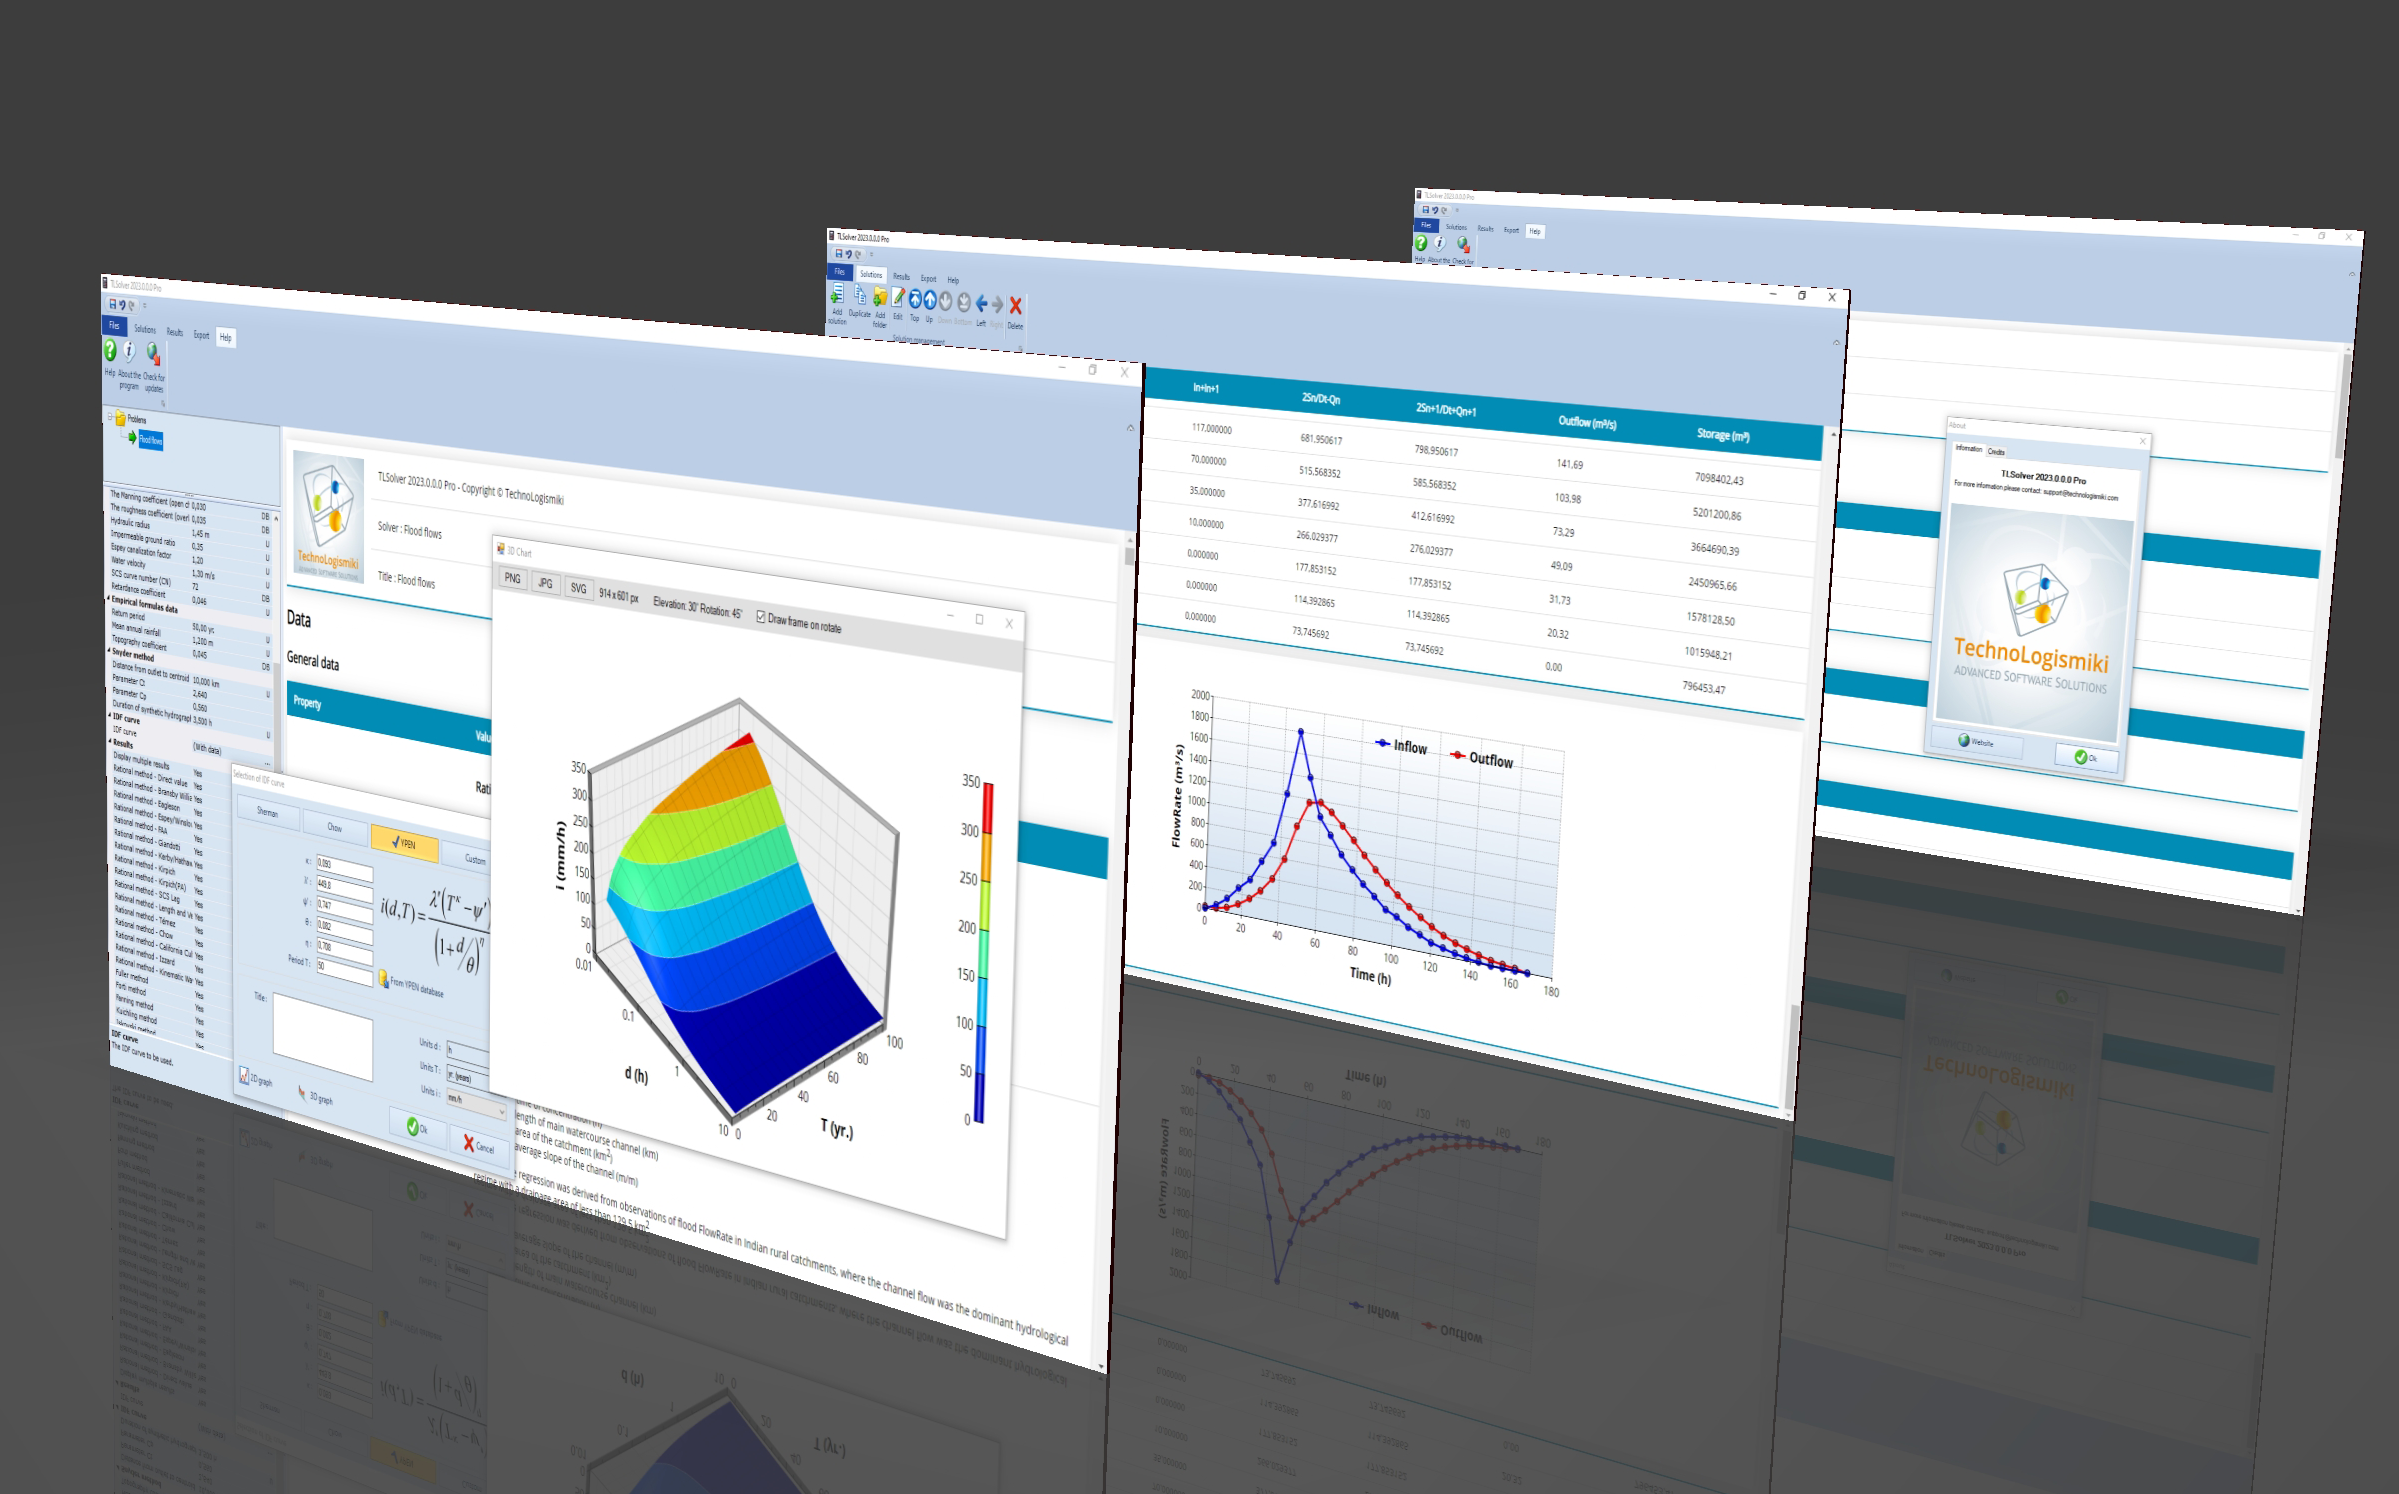Click the Website button in About

(x=1975, y=742)
